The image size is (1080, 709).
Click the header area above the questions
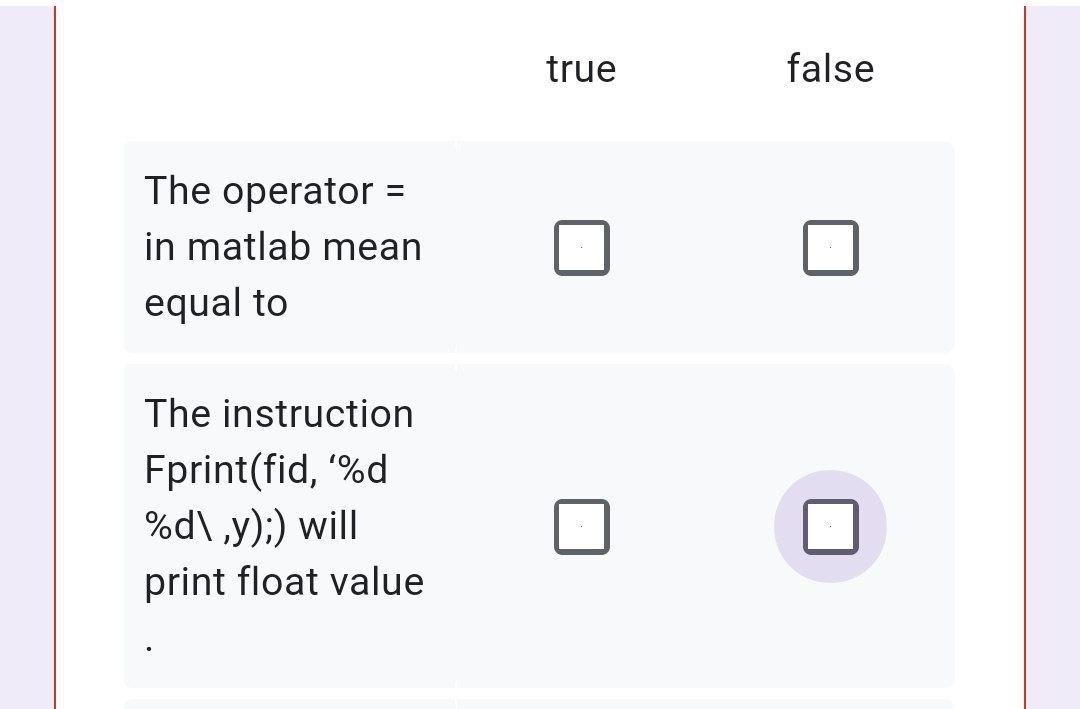(540, 68)
